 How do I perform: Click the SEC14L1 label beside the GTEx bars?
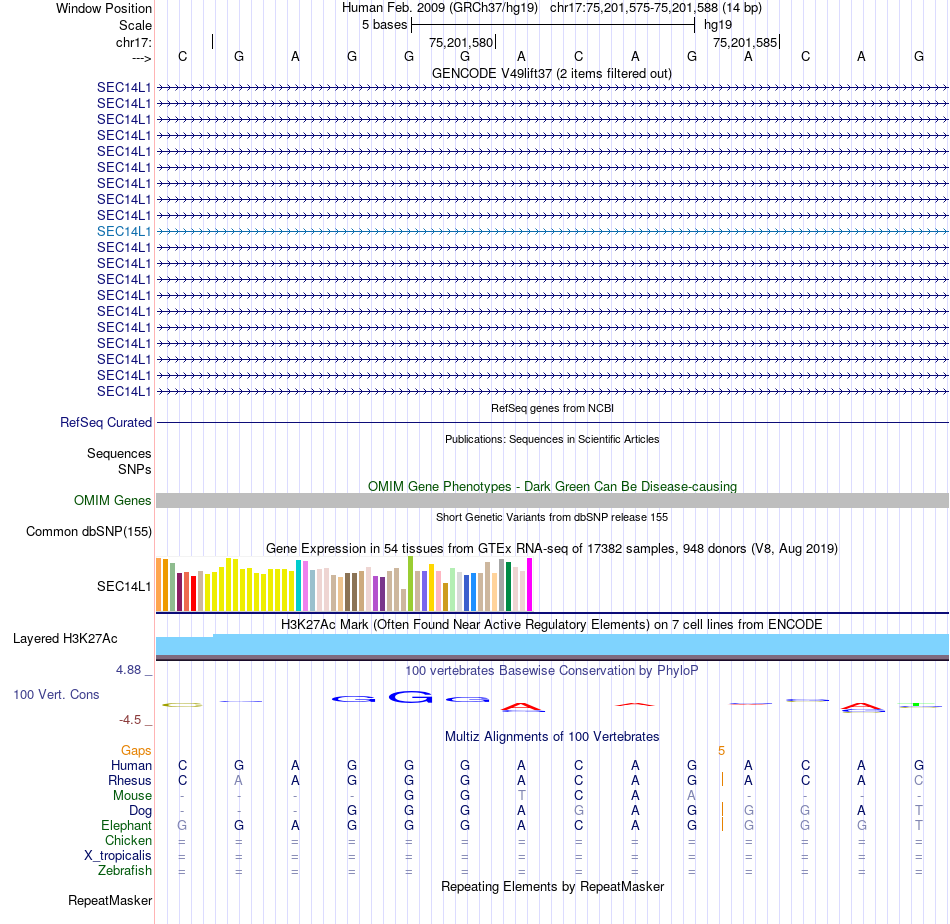coord(124,587)
